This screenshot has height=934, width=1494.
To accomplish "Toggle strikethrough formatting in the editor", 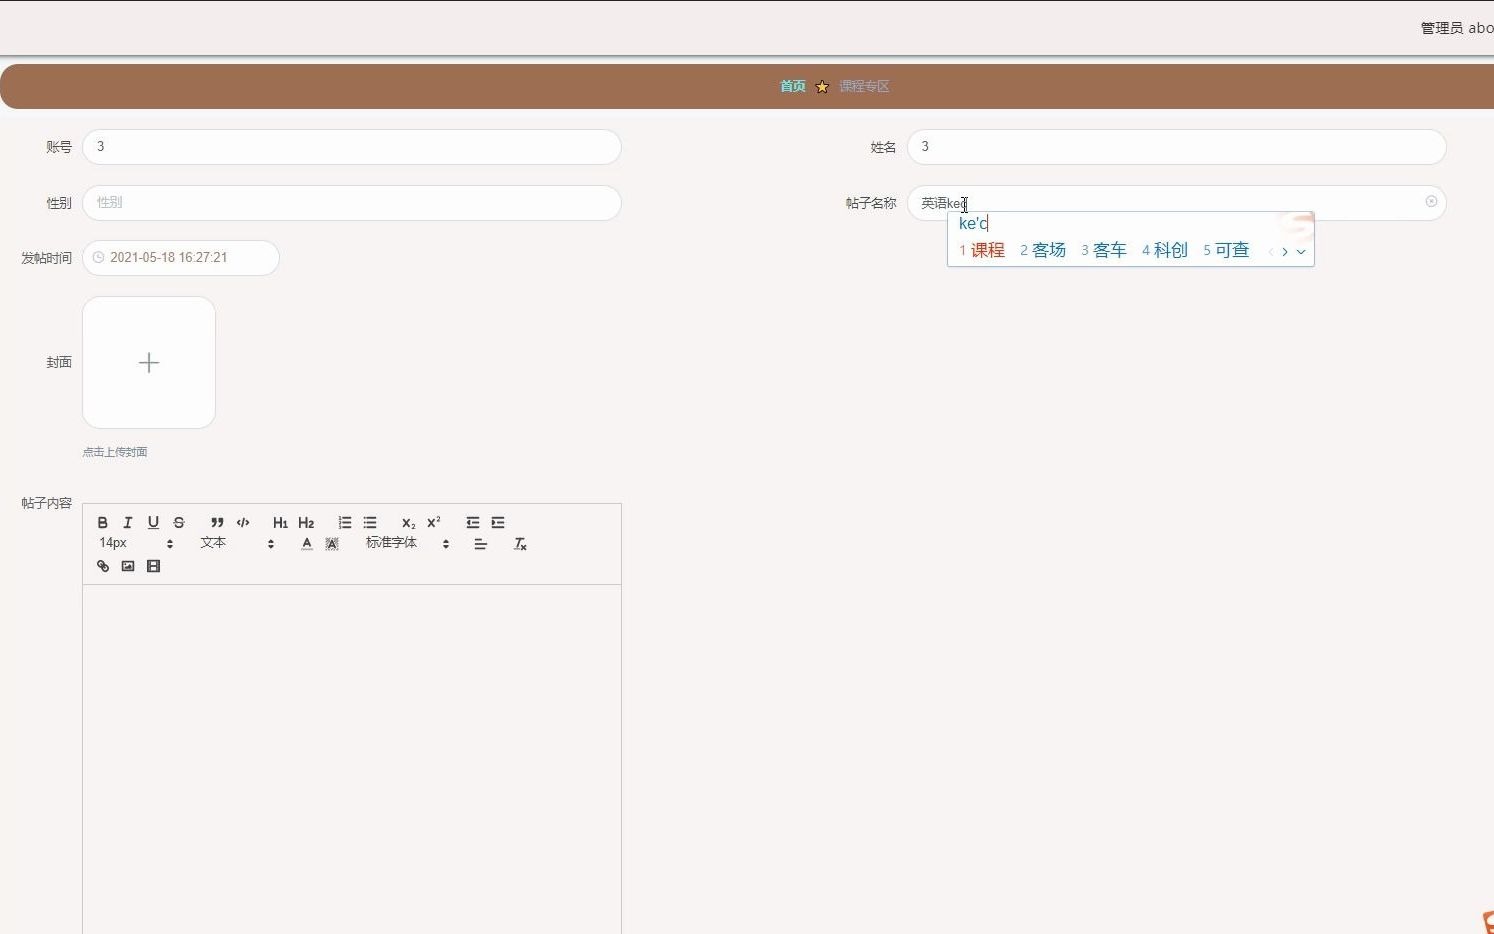I will click(179, 522).
